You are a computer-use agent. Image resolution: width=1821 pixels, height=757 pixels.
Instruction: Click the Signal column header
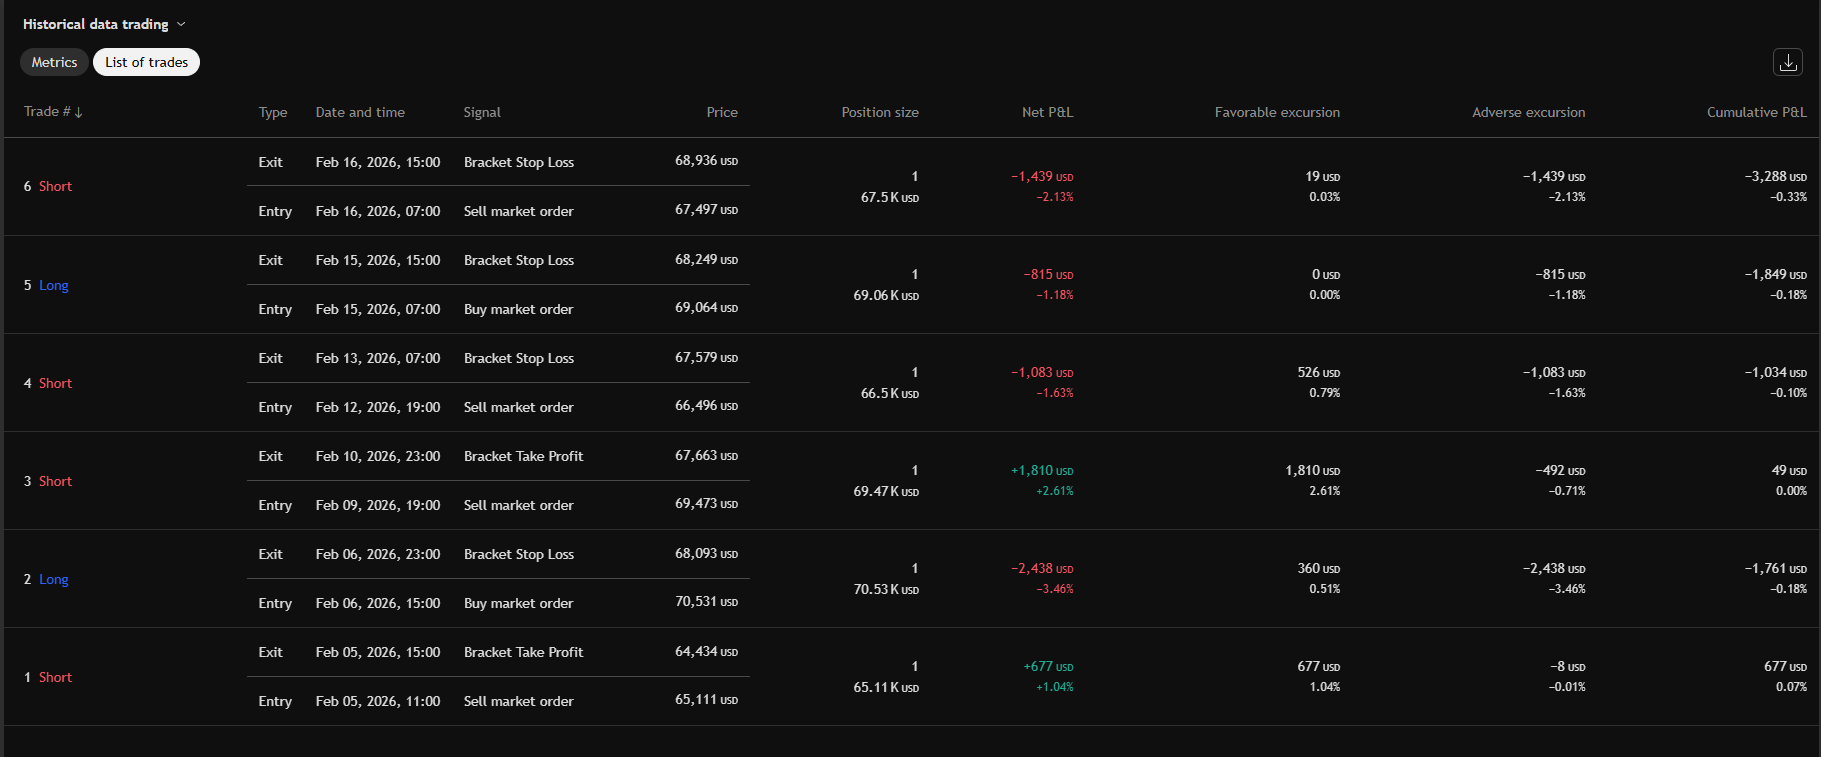coord(482,112)
